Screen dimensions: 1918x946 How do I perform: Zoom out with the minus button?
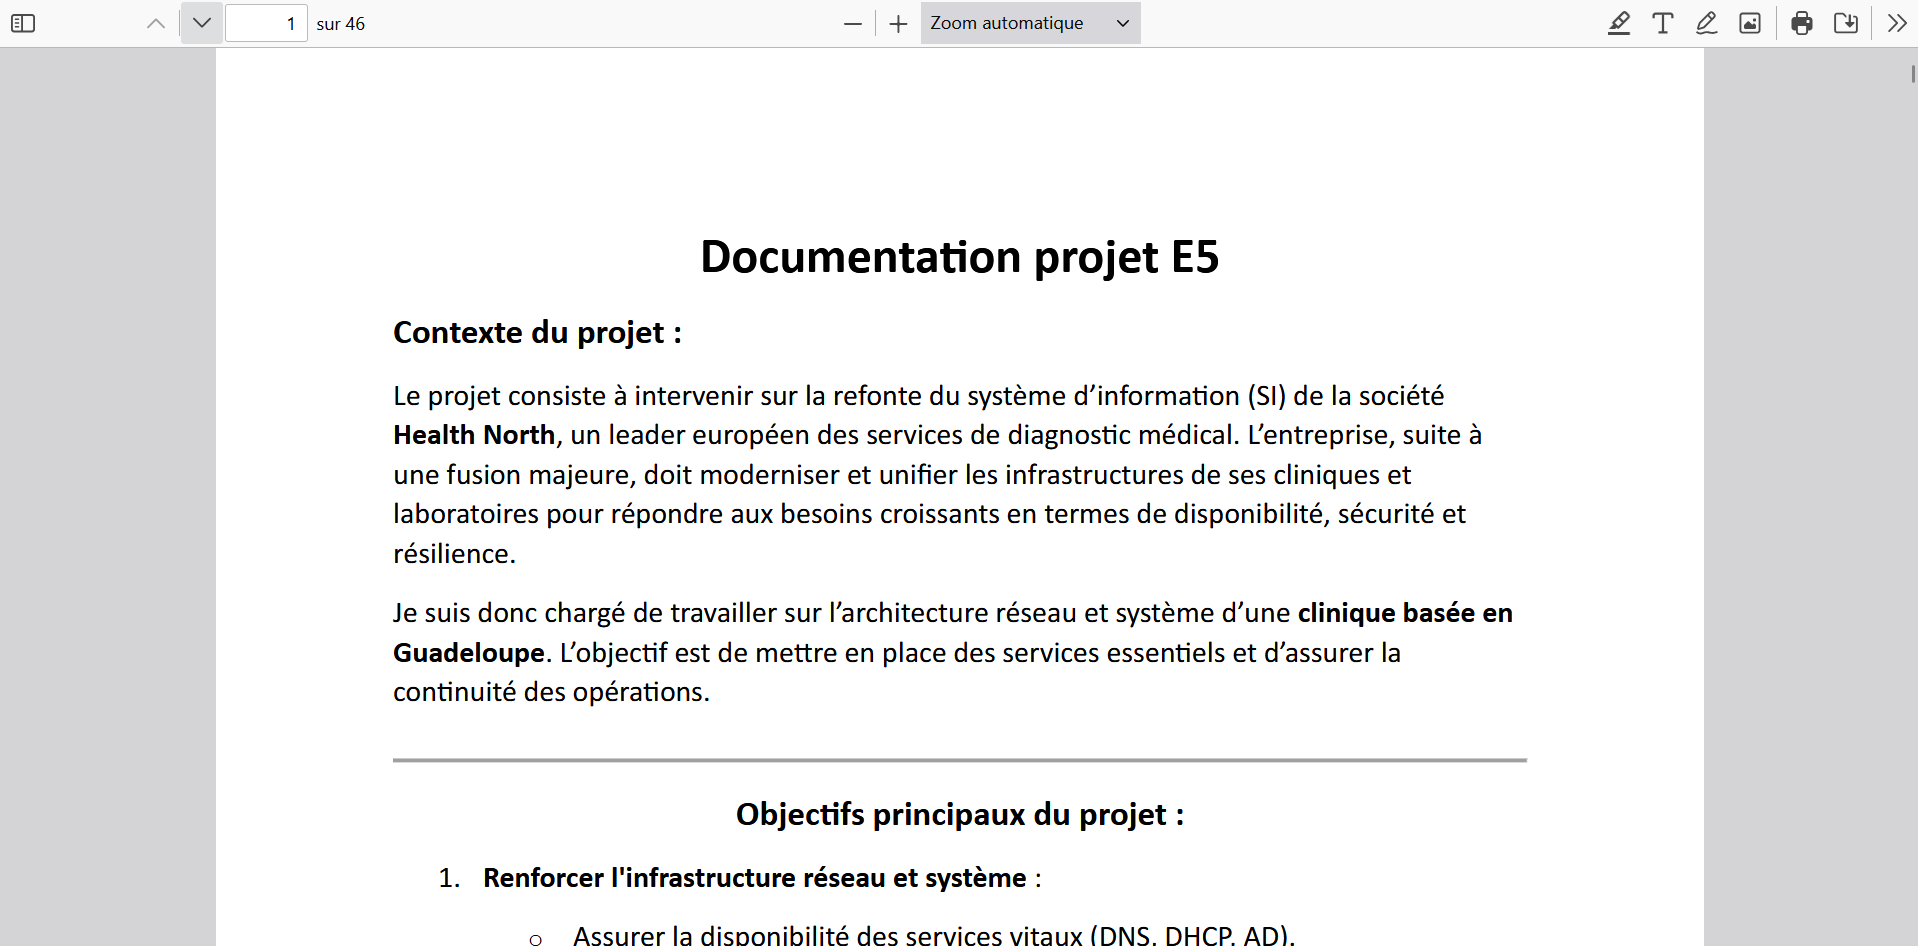852,24
